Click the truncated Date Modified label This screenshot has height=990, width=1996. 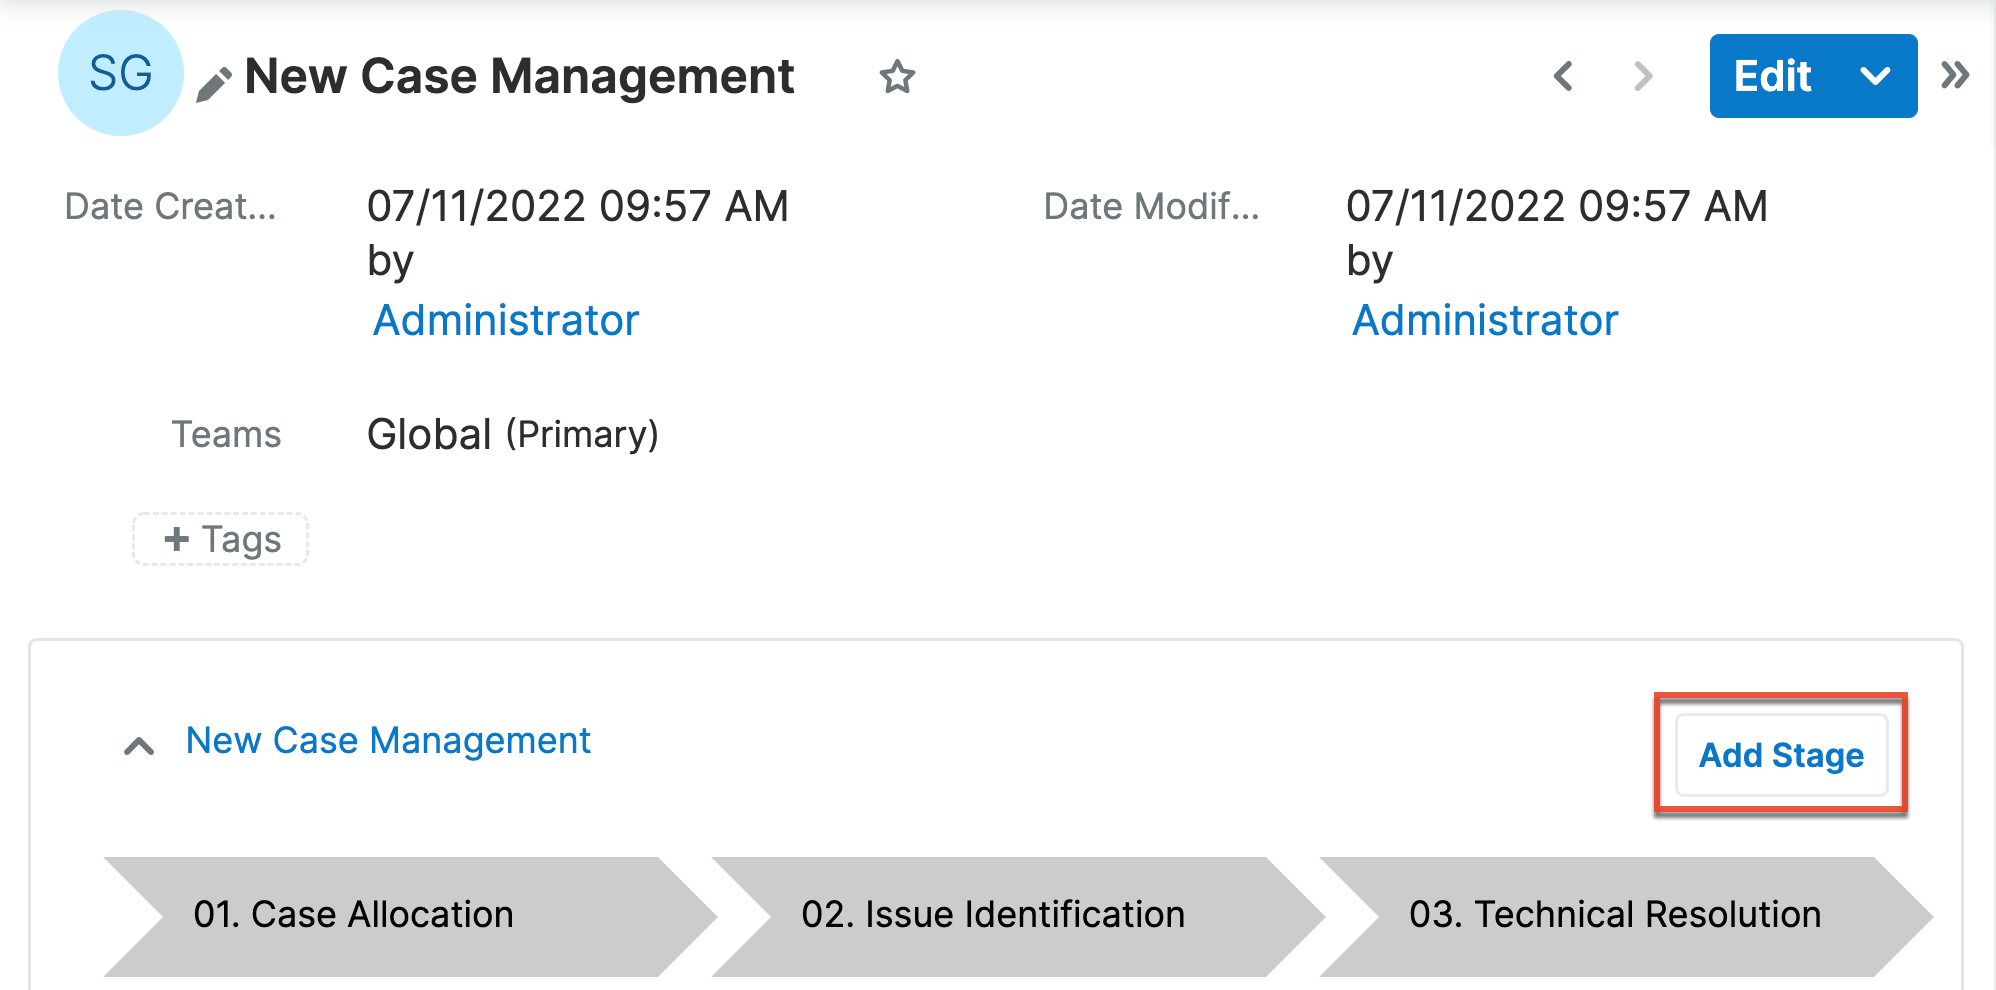point(1151,207)
